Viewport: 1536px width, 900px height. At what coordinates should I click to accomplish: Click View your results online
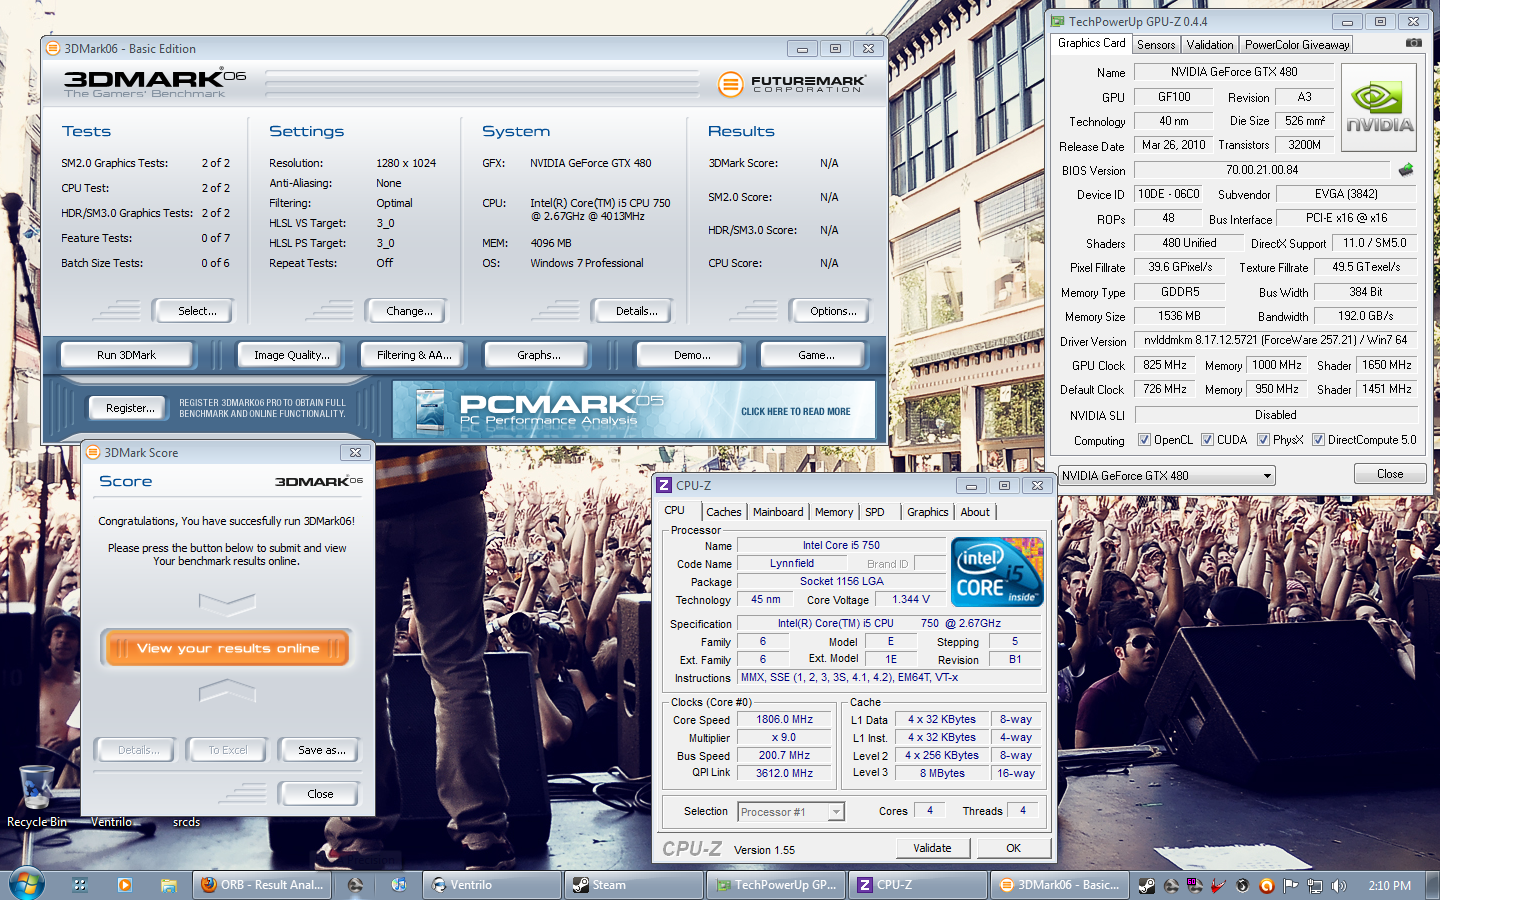(227, 648)
